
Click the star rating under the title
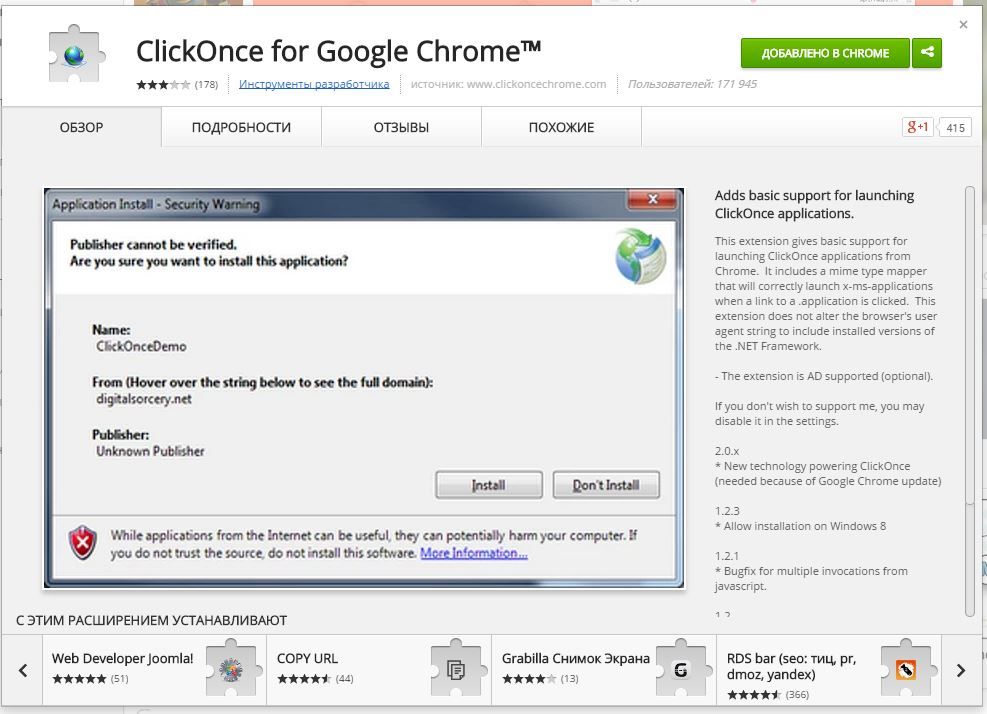point(163,85)
